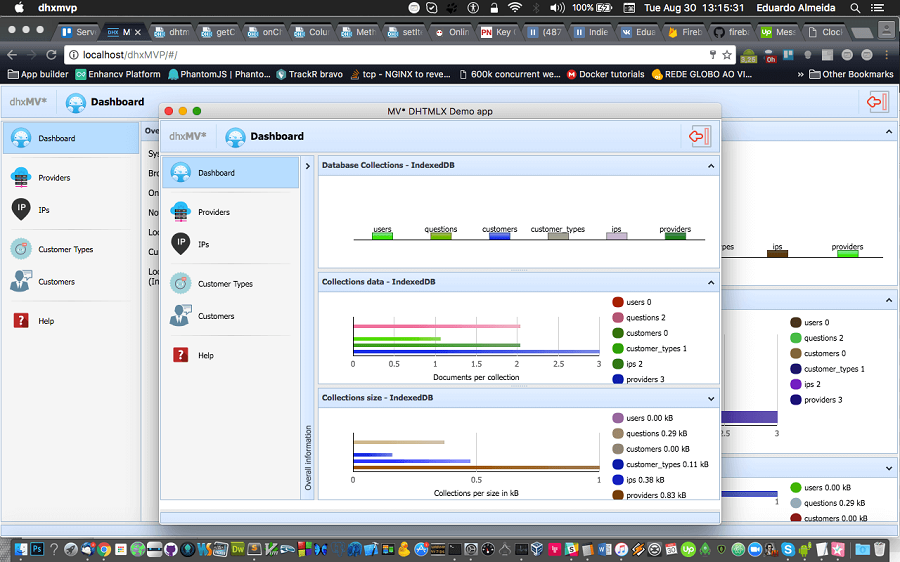Click the logout icon in the front demo window
The image size is (900, 562).
(700, 136)
